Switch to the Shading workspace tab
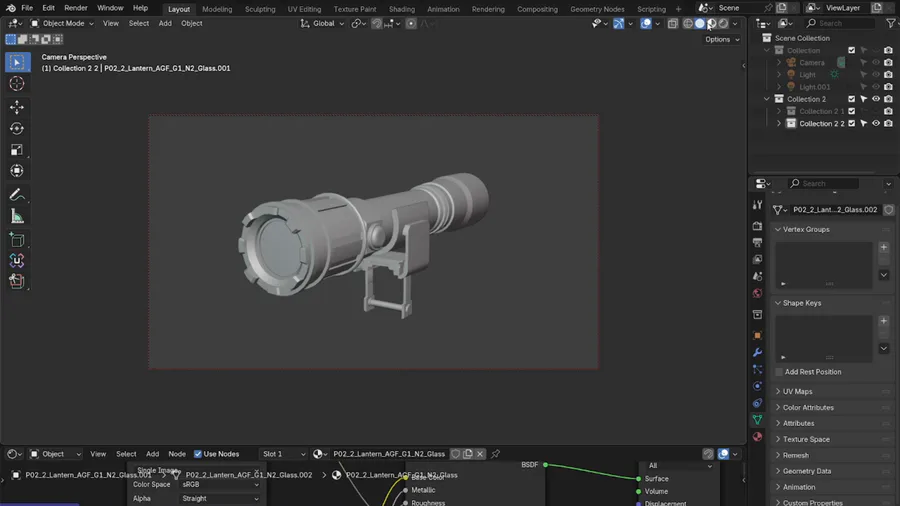Screen dimensions: 900x506 point(402,9)
